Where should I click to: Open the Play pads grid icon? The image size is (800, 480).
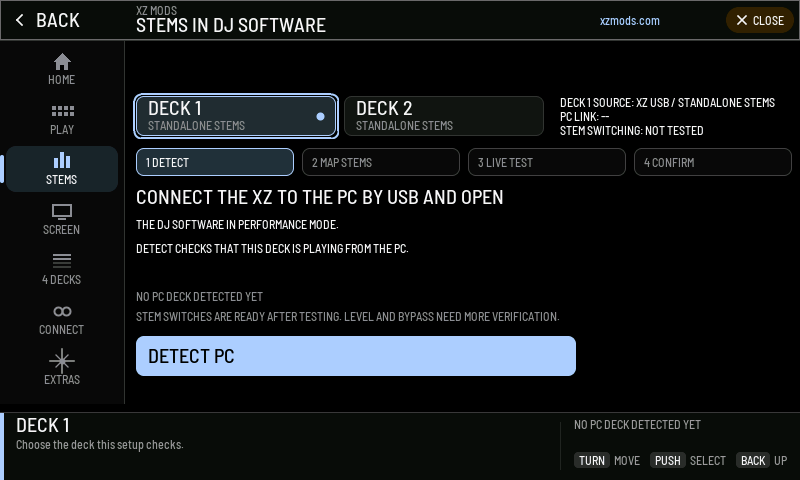[62, 111]
